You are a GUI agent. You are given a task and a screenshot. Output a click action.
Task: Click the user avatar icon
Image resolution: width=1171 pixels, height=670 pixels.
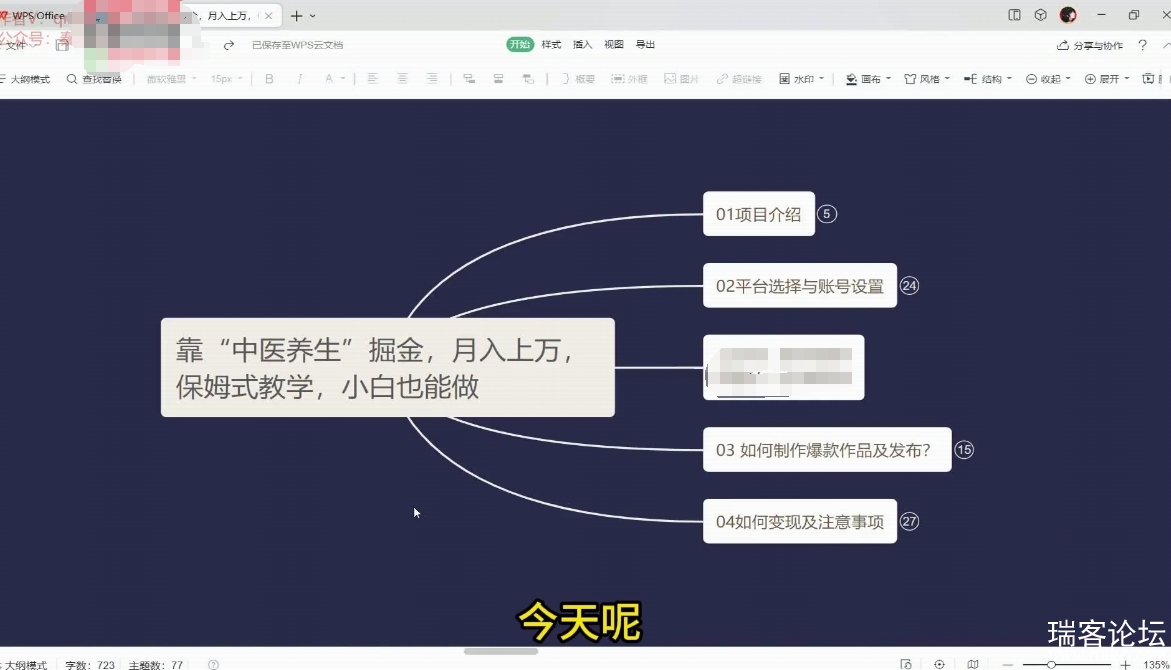(1068, 15)
